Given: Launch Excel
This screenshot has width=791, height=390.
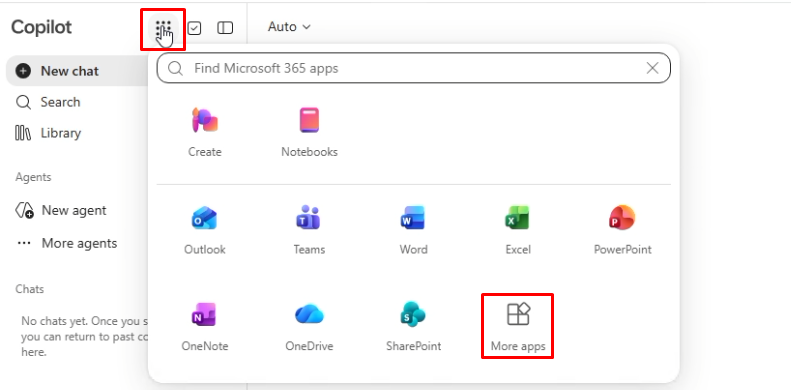Looking at the screenshot, I should [518, 230].
